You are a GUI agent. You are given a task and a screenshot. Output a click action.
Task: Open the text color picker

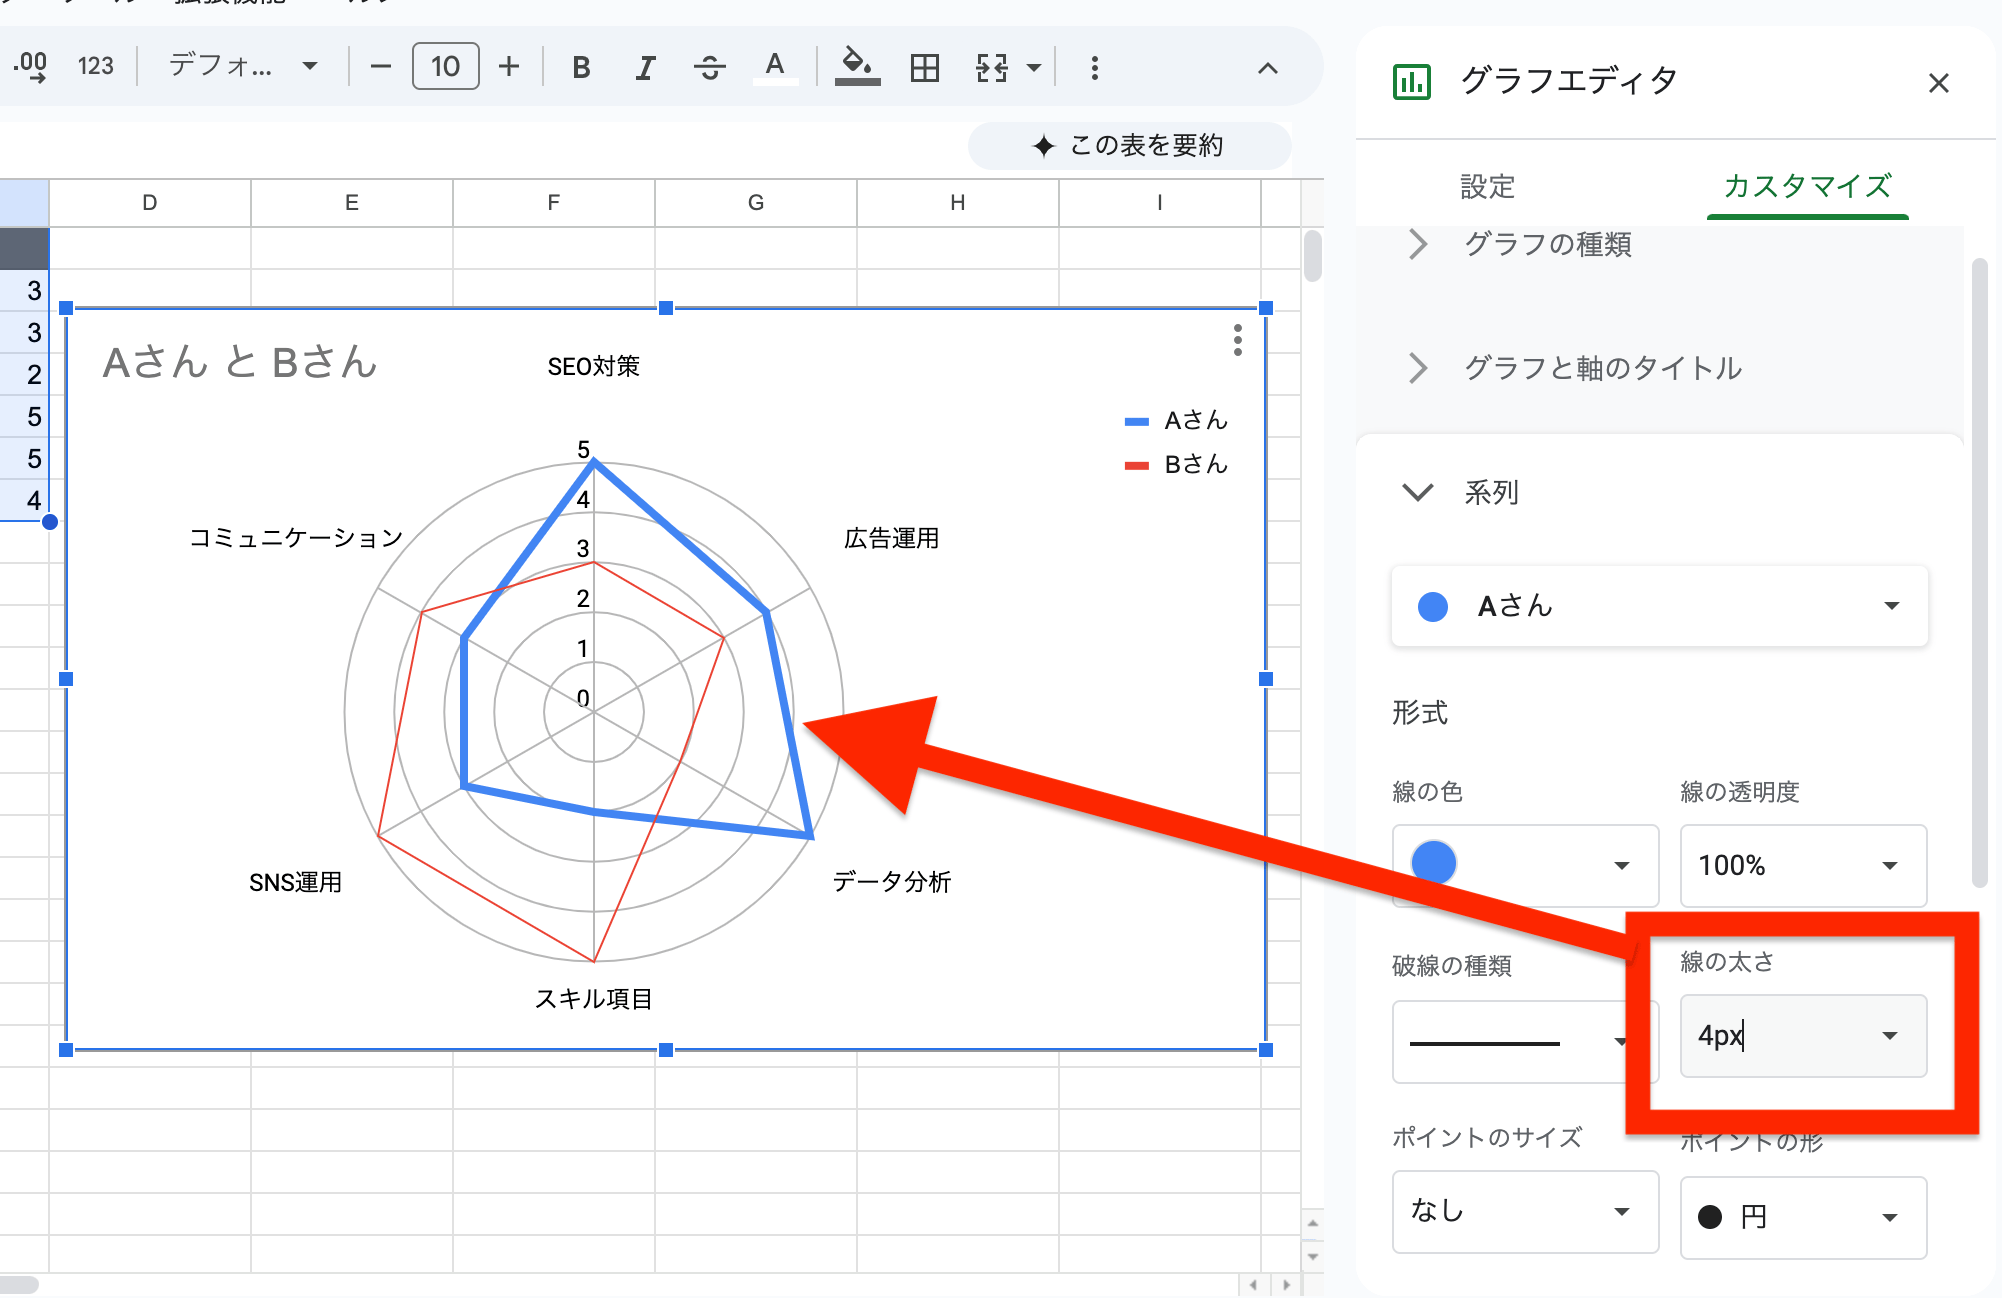coord(775,66)
